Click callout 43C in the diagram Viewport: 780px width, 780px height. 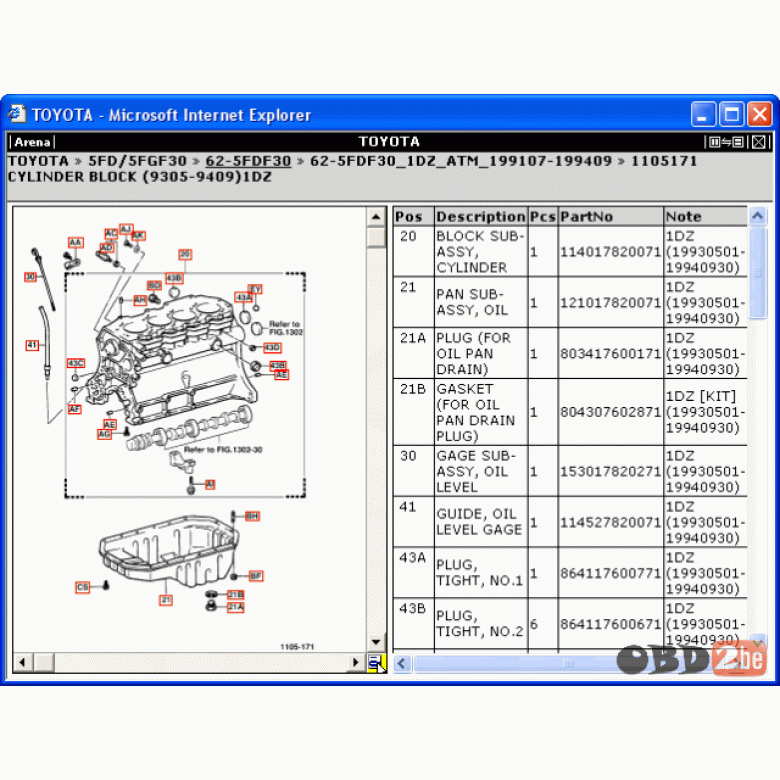(x=76, y=363)
